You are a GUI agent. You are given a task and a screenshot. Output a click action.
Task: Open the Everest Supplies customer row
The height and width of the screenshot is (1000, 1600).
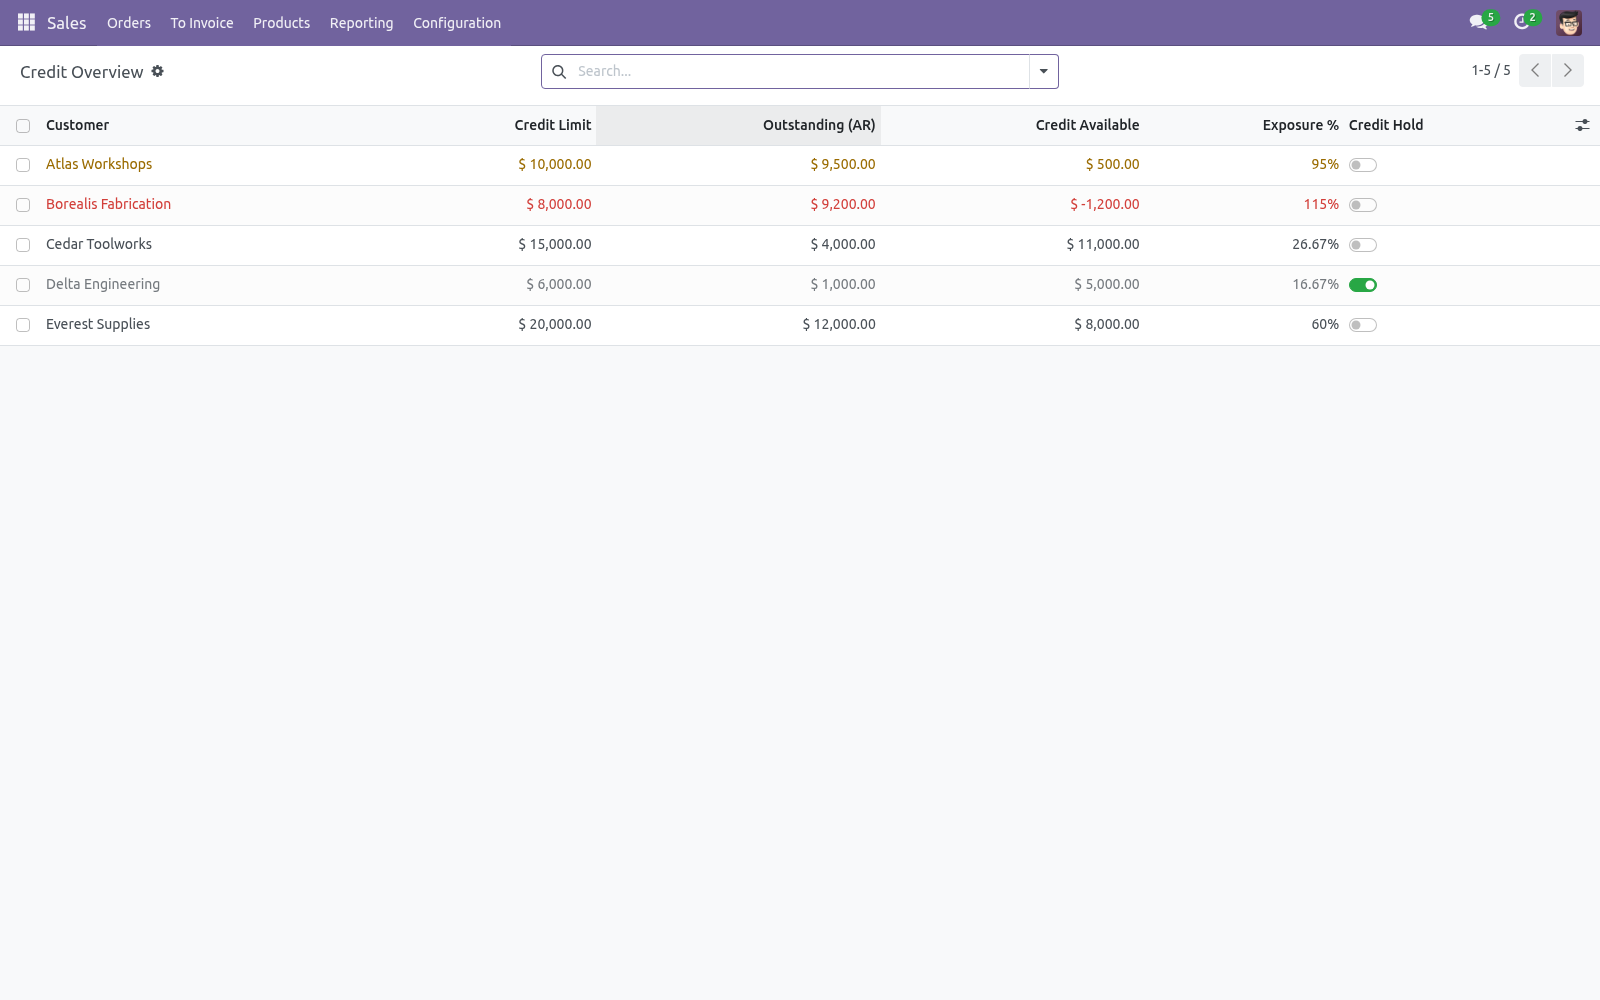(x=800, y=325)
